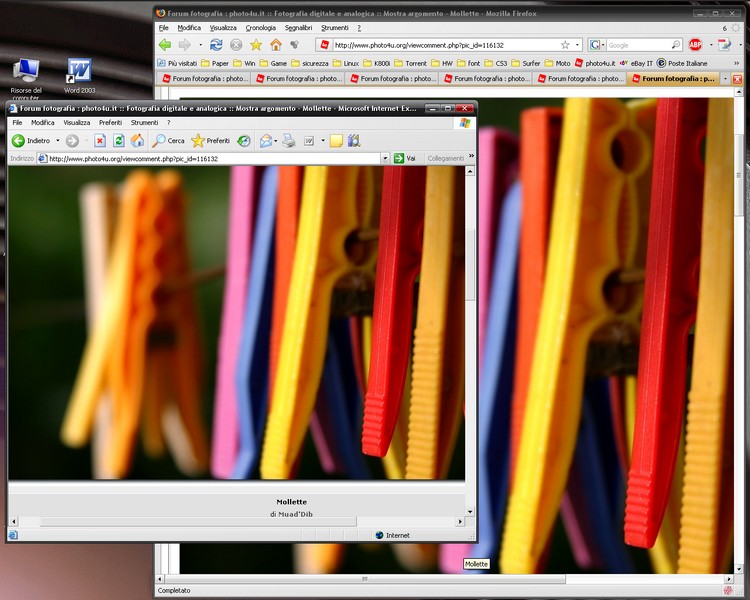This screenshot has width=750, height=600.
Task: Open the Firefox list-all-tabs dropdown
Action: (x=725, y=78)
